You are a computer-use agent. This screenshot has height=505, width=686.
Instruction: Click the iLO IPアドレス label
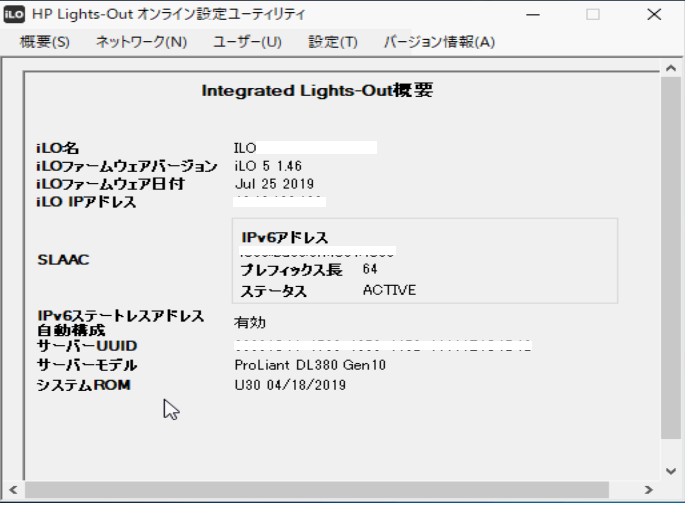click(86, 202)
